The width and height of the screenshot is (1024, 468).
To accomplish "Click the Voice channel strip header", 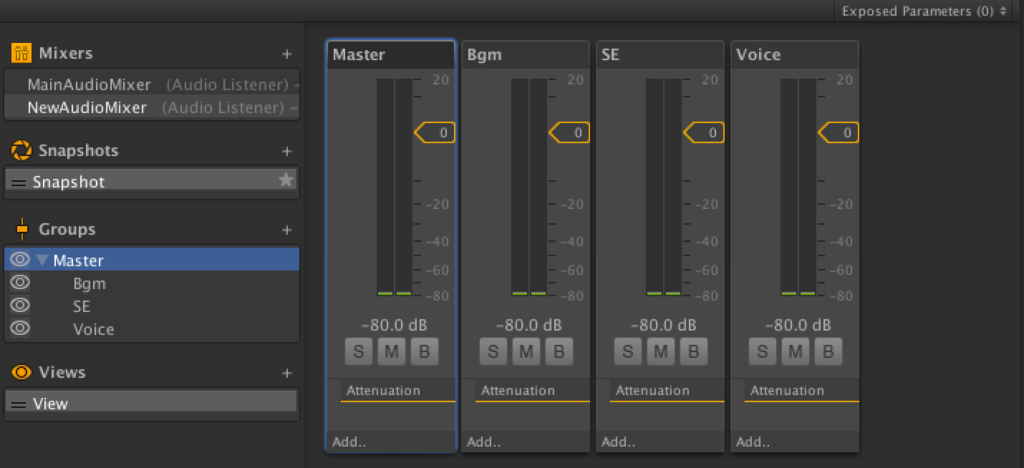I will click(x=794, y=55).
